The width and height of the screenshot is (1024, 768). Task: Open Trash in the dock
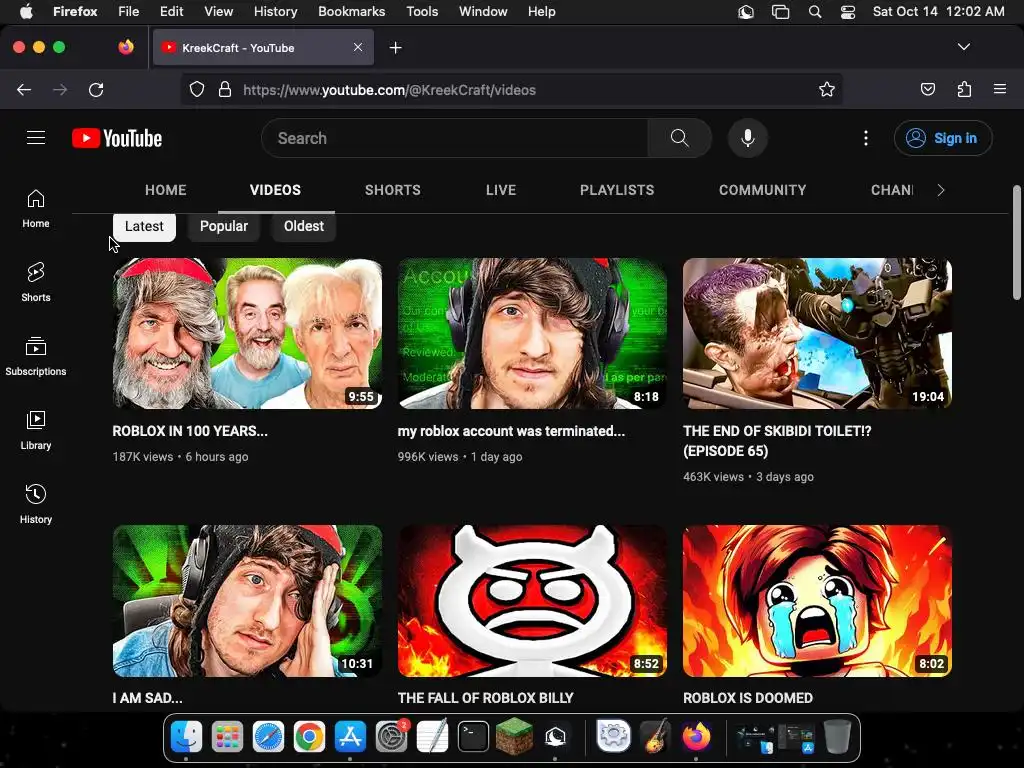click(x=837, y=737)
